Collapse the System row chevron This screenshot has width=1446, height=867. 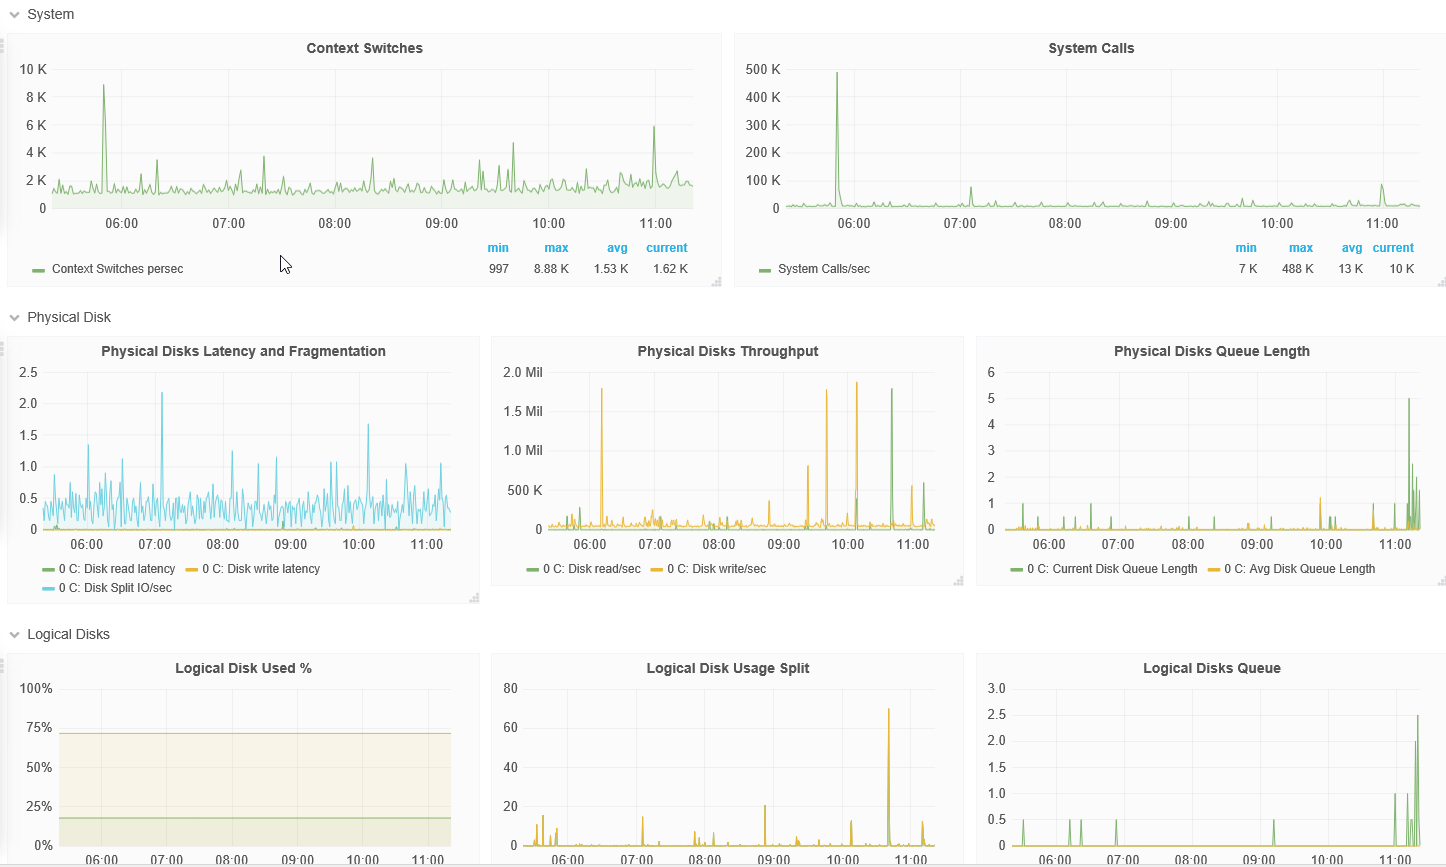(x=15, y=15)
